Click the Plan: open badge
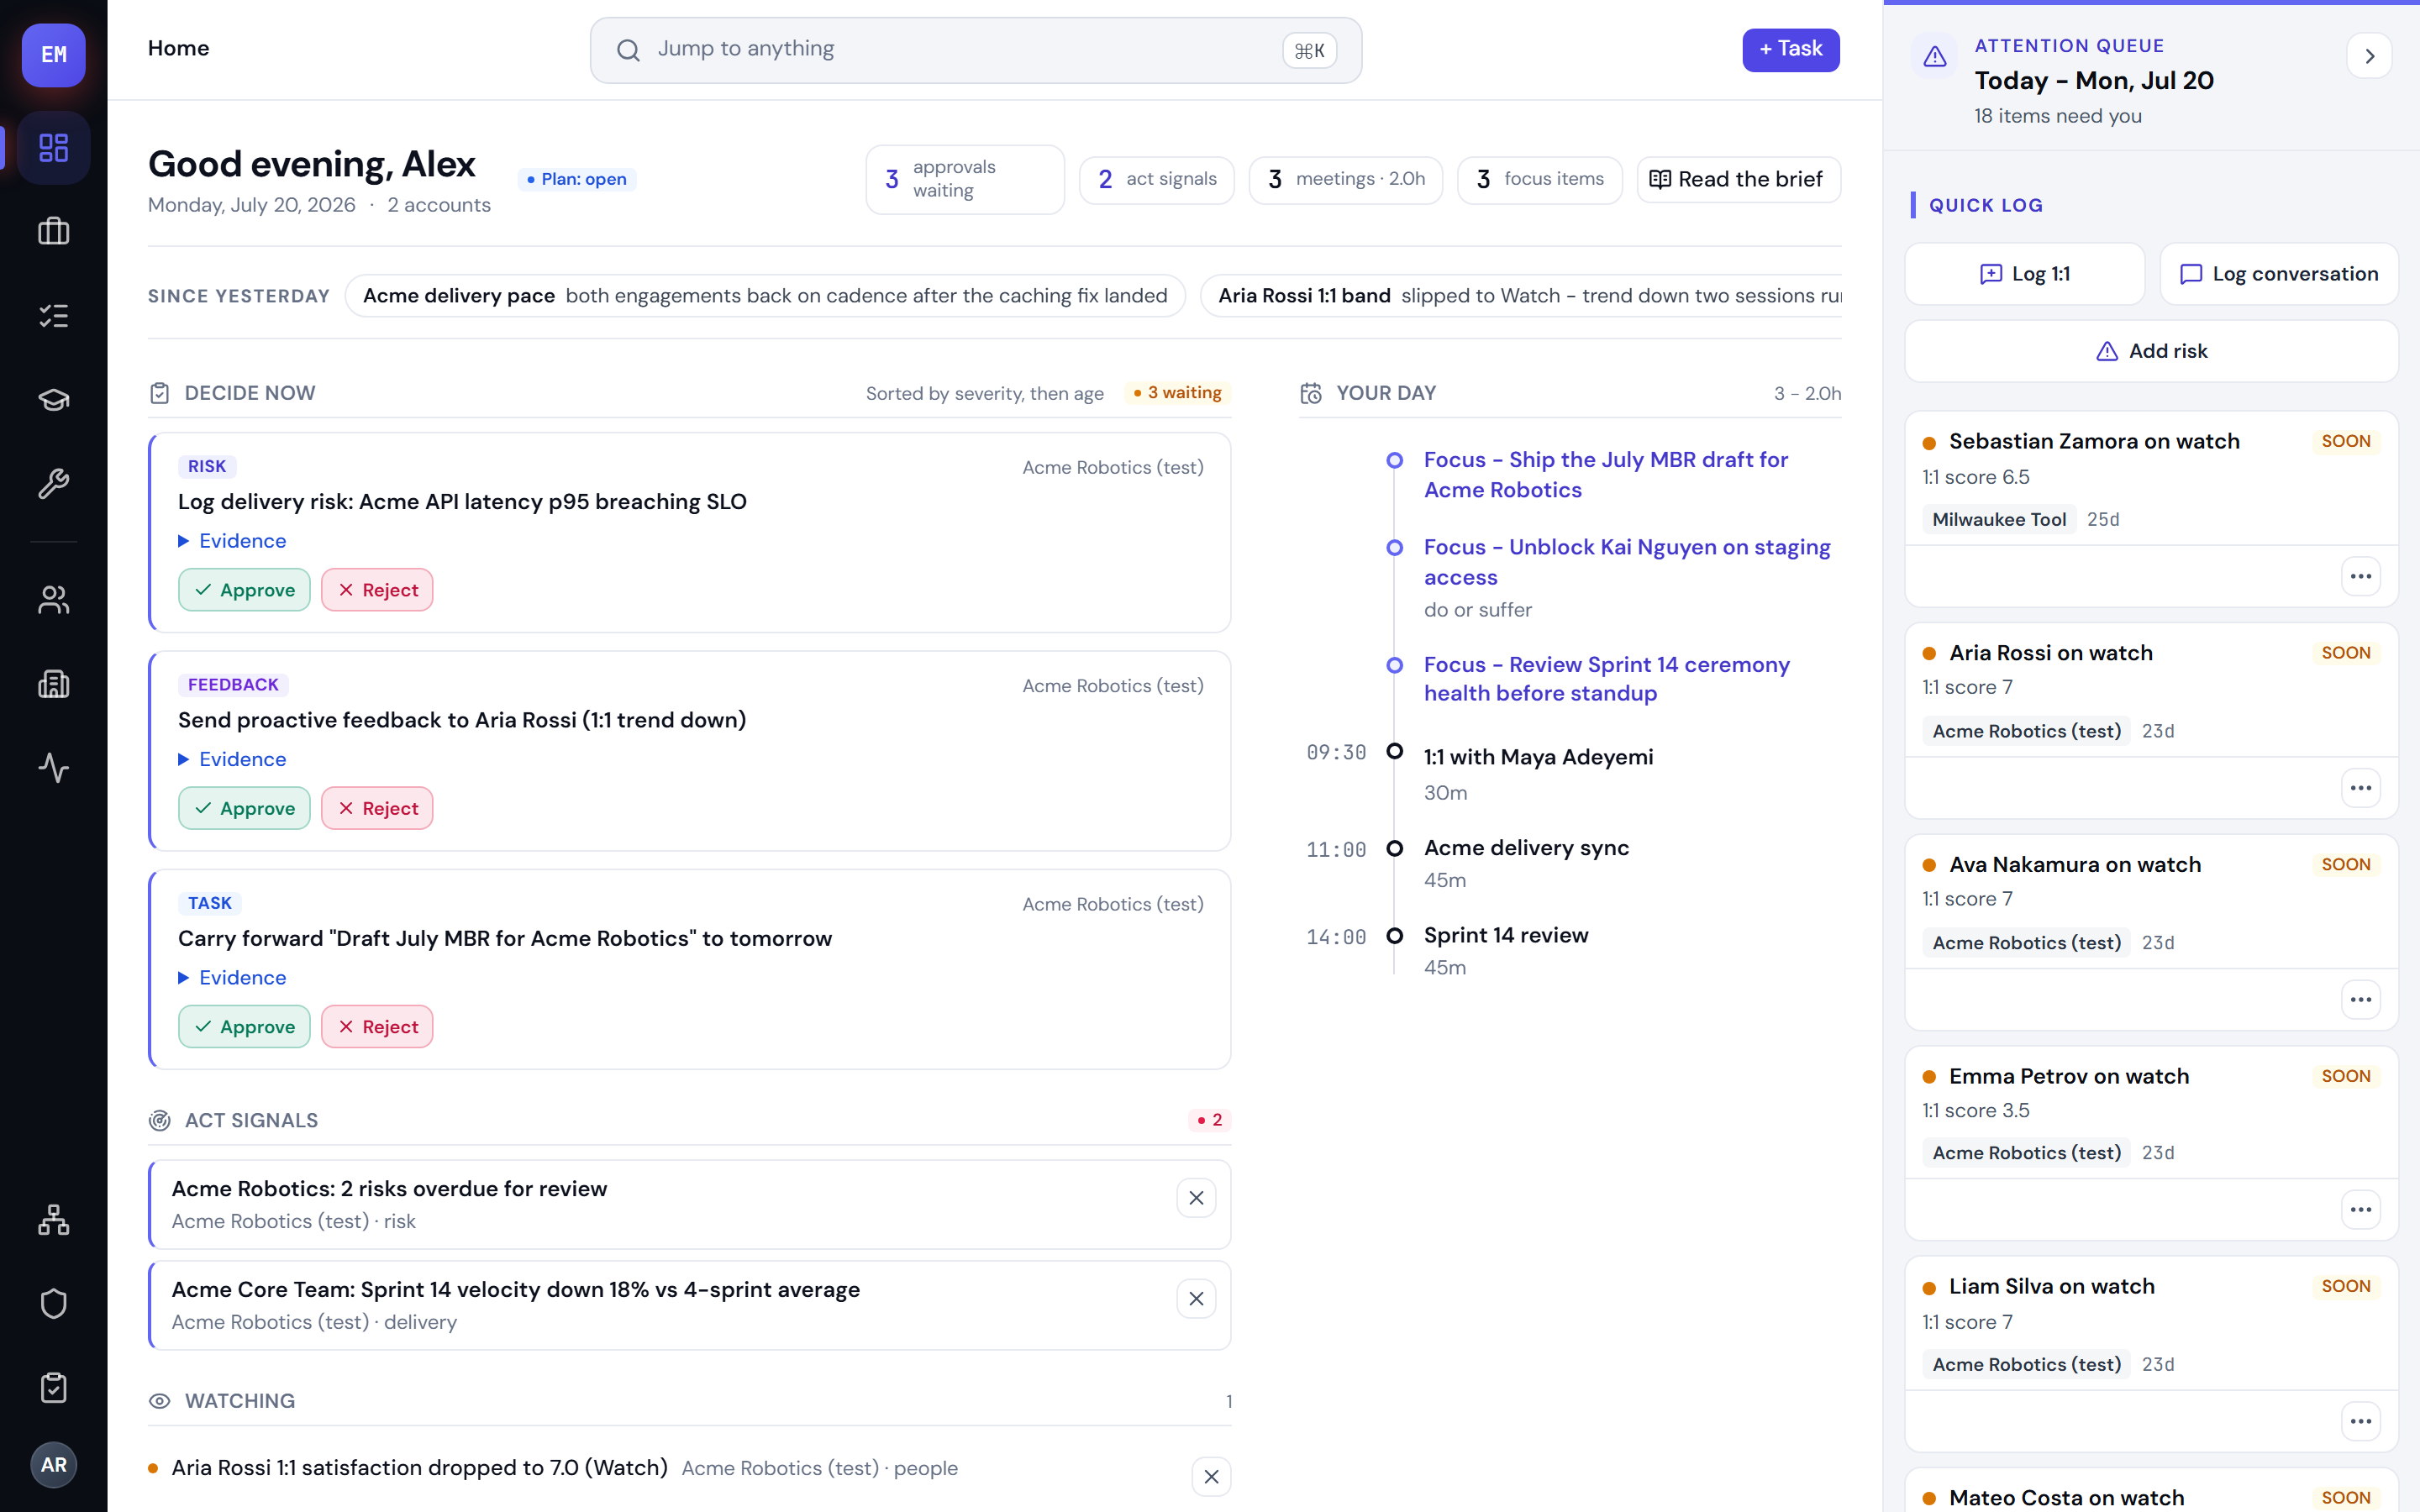The height and width of the screenshot is (1512, 2420). tap(577, 179)
